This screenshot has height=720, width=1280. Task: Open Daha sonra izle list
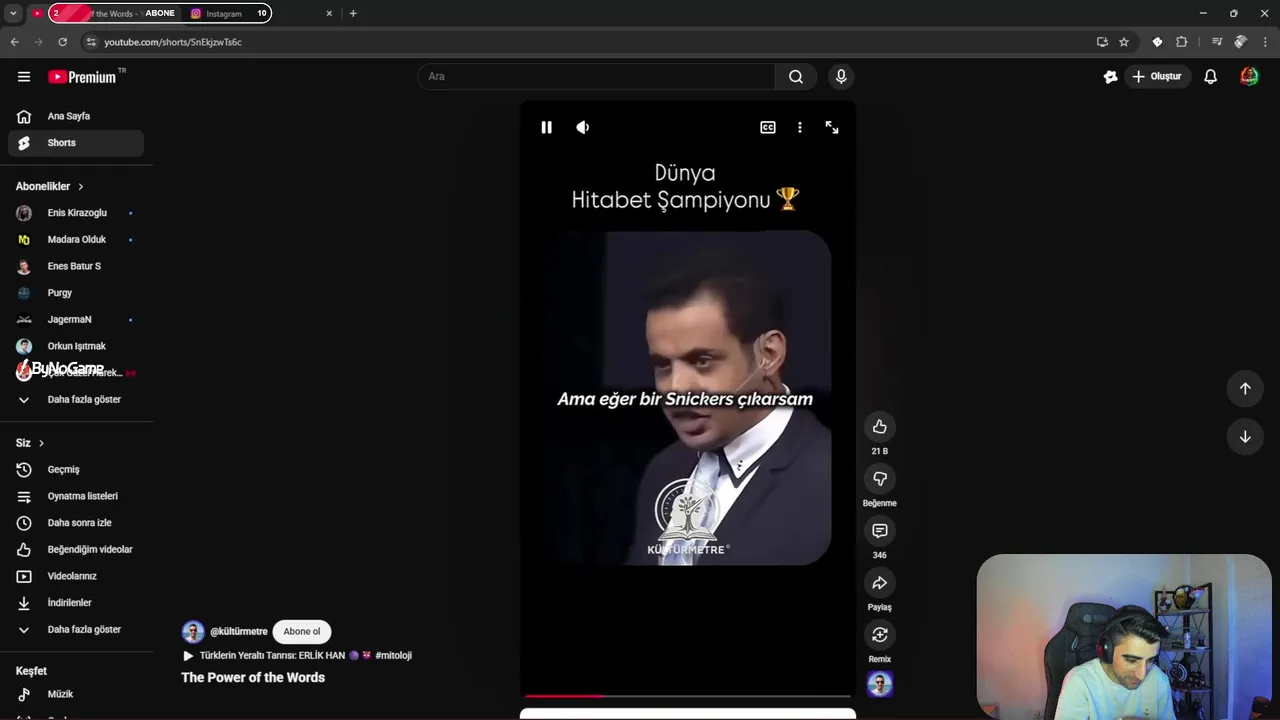coord(76,523)
